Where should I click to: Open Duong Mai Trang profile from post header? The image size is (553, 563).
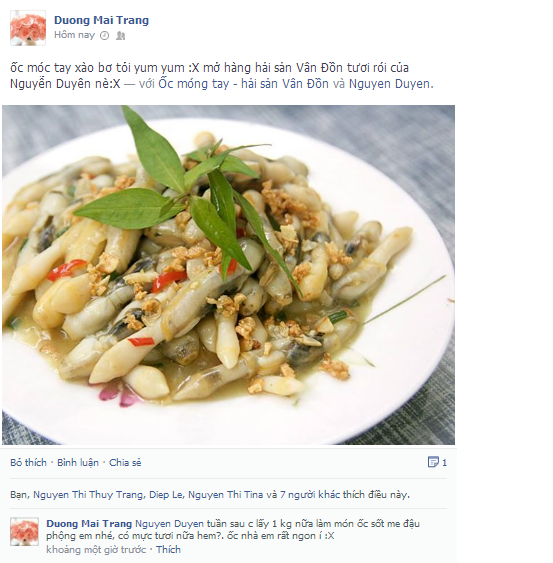click(101, 20)
